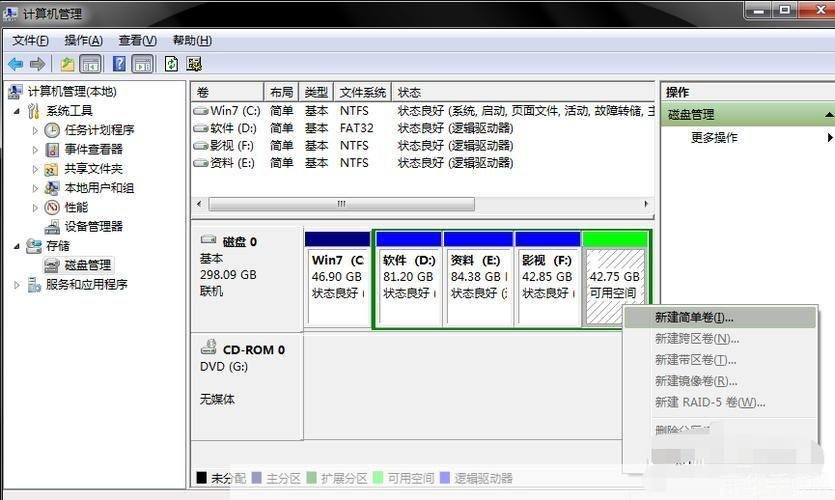Toggle the Show/Hide Action Pane icon
The width and height of the screenshot is (835, 500).
tap(143, 64)
